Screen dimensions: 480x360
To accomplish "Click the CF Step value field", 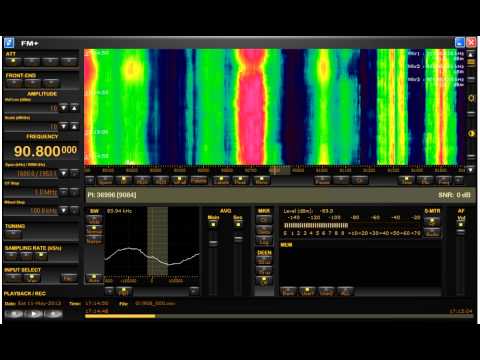I will pyautogui.click(x=31, y=192).
